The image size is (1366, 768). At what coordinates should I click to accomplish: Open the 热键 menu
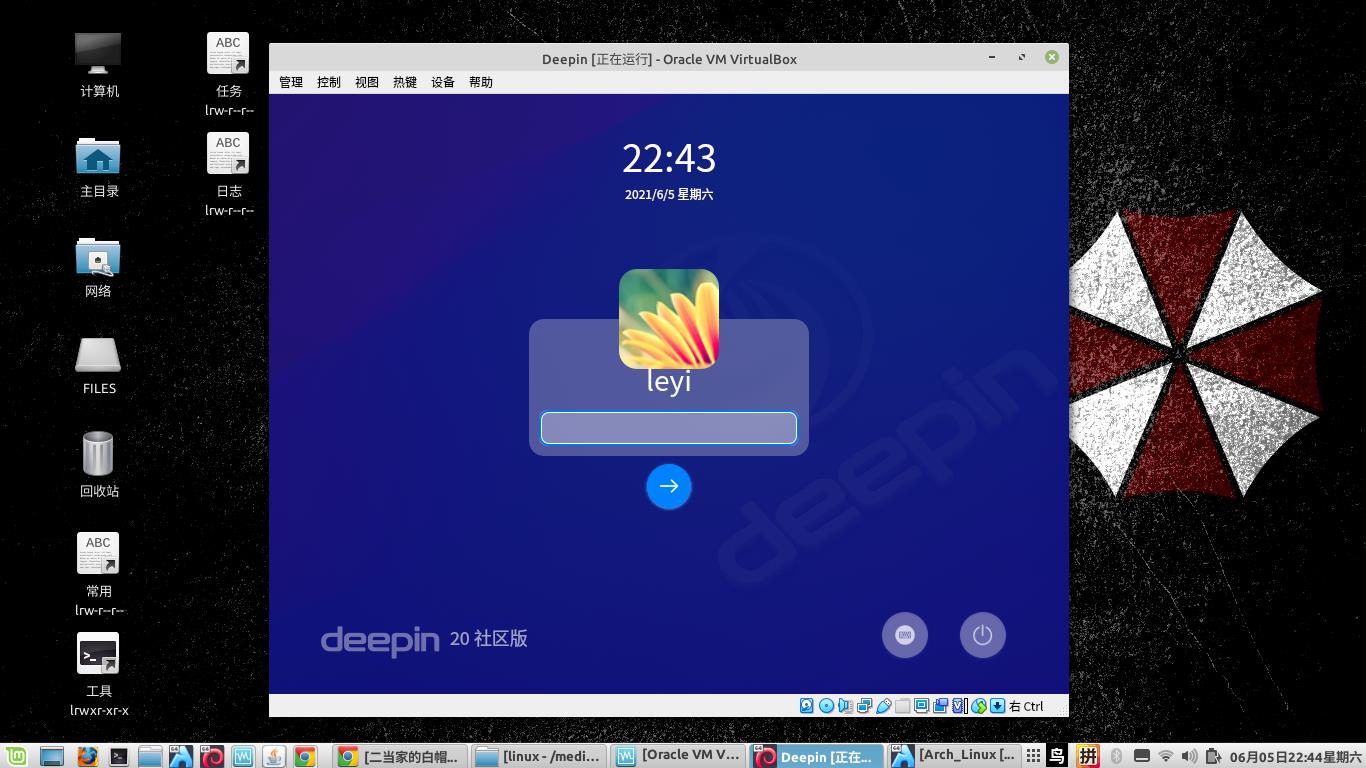coord(405,82)
